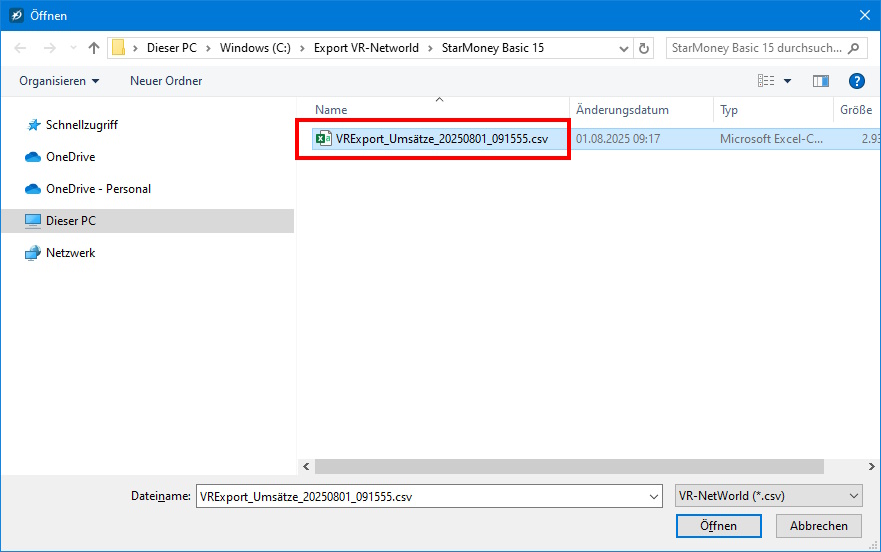Open Export VR-Networld breadcrumb
Viewport: 881px width, 552px height.
pos(366,48)
